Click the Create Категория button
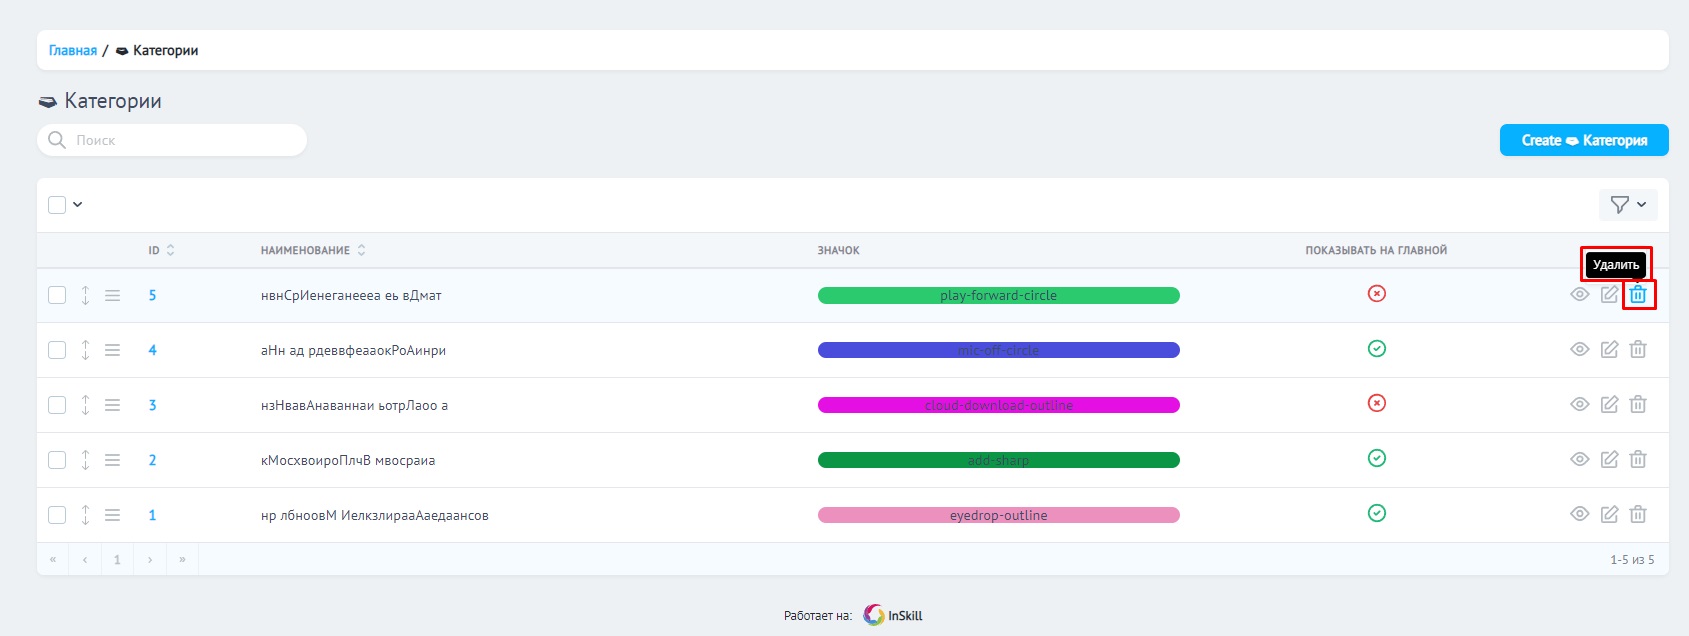Screen dimensions: 1689x636 1583,140
